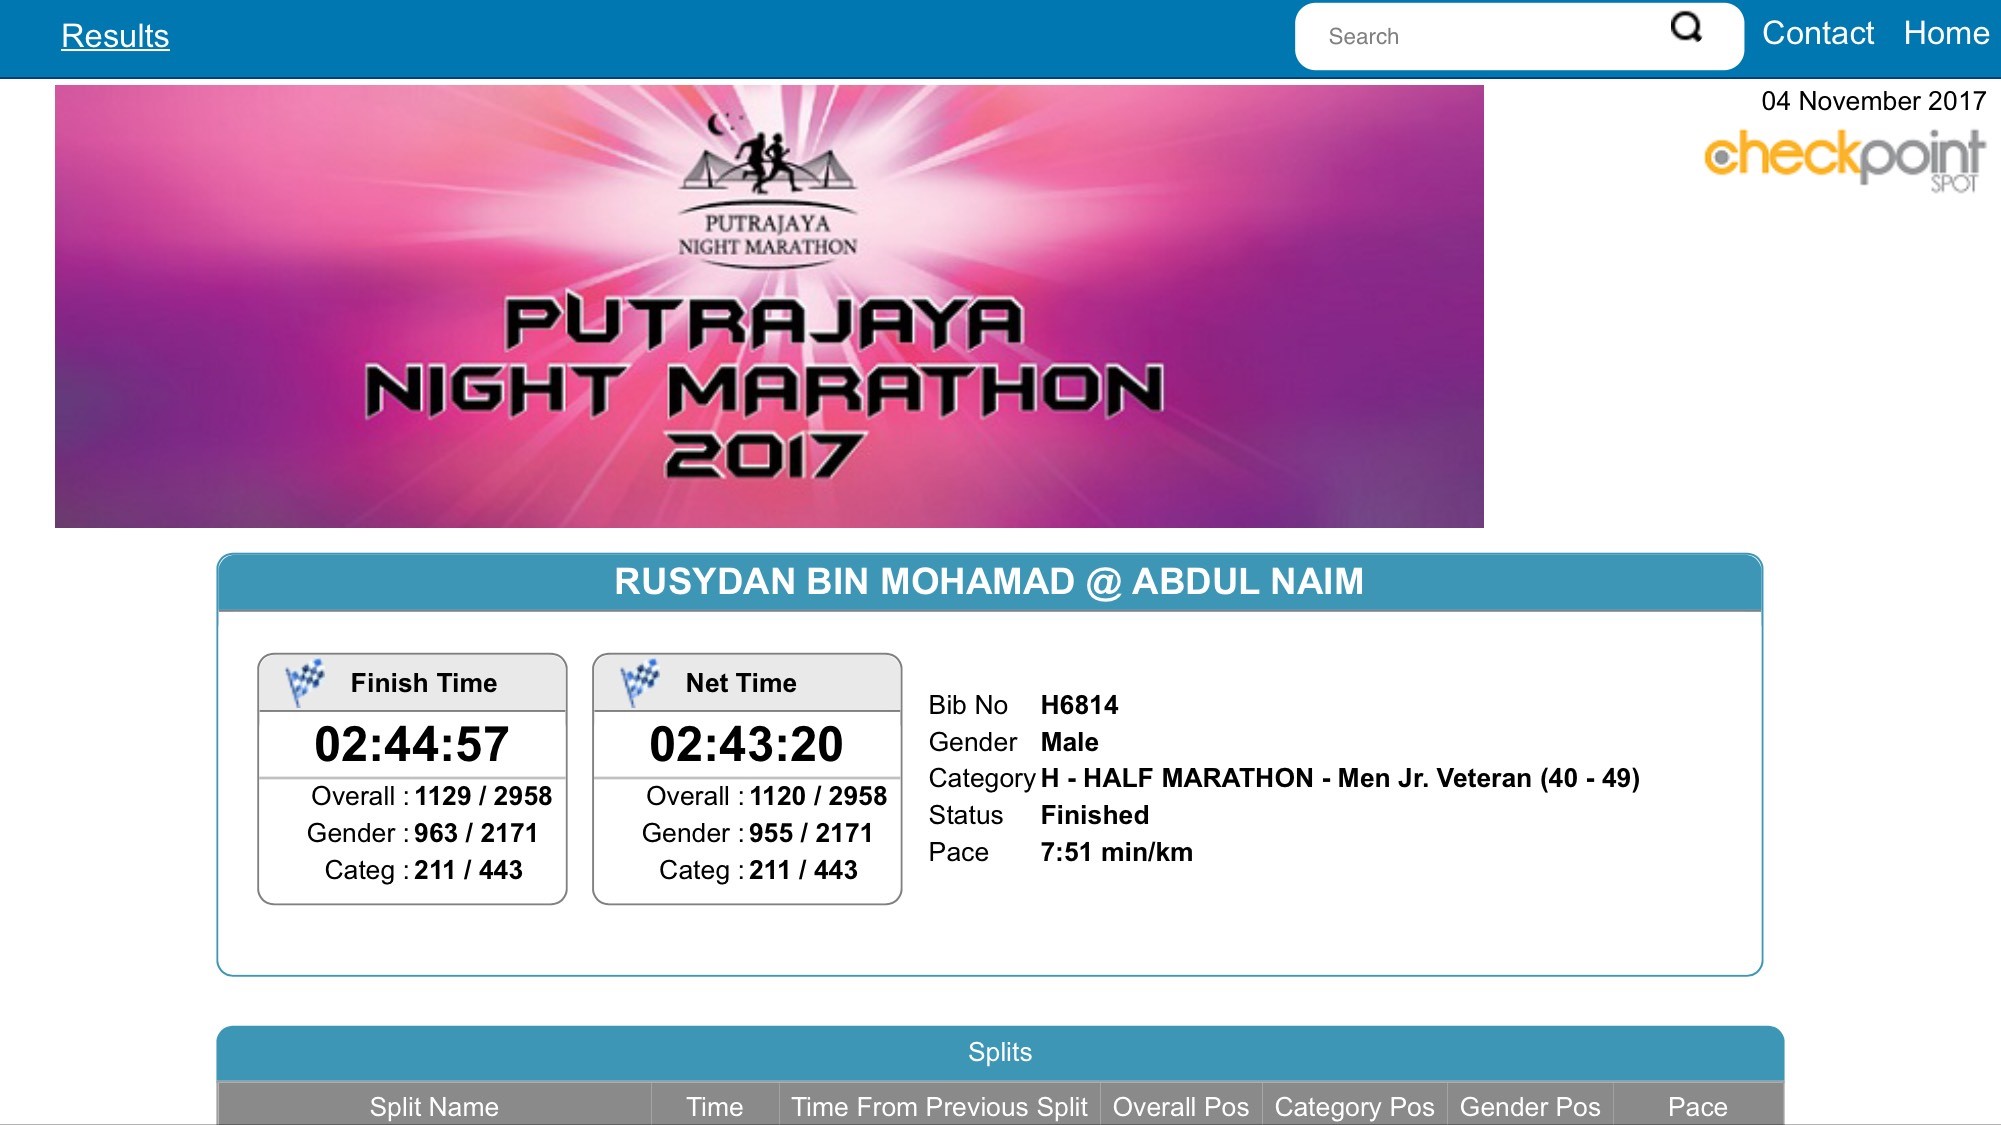Click the checkpoint SPOT logo

(1844, 160)
